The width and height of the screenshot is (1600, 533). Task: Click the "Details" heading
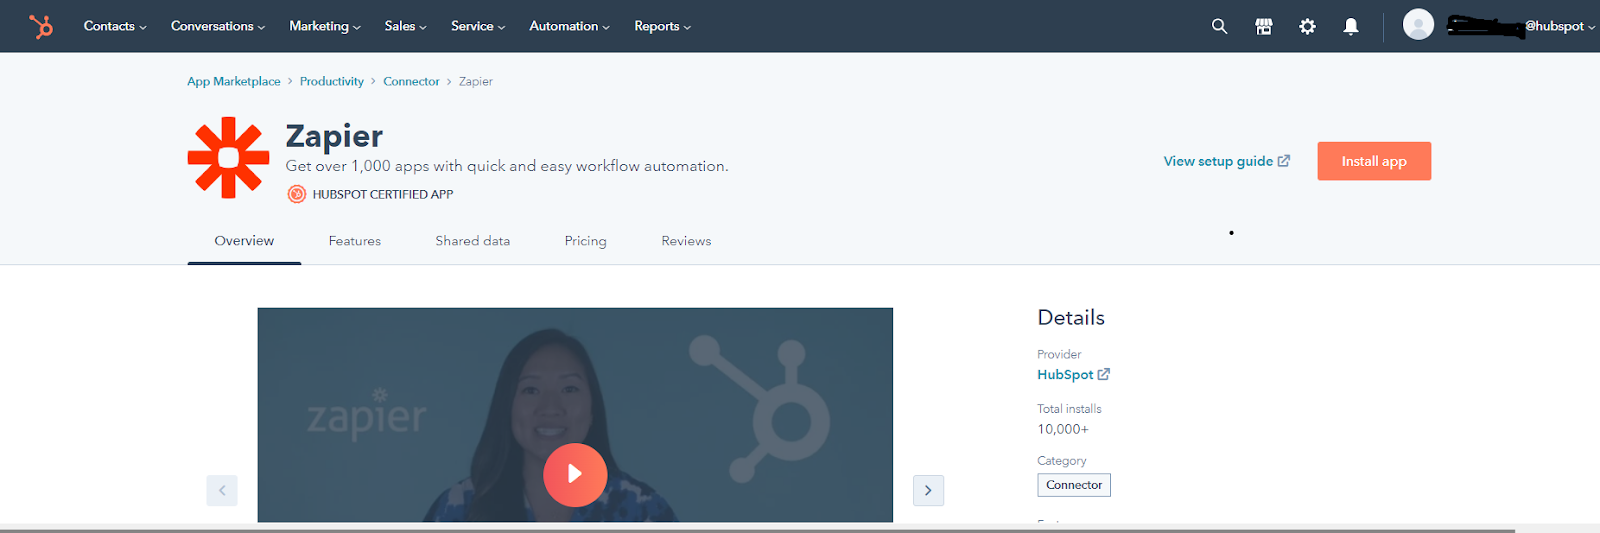(x=1071, y=317)
